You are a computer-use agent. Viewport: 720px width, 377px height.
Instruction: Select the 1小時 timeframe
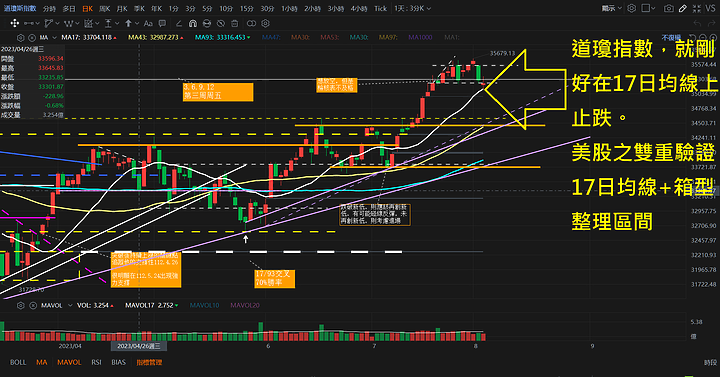coord(289,9)
